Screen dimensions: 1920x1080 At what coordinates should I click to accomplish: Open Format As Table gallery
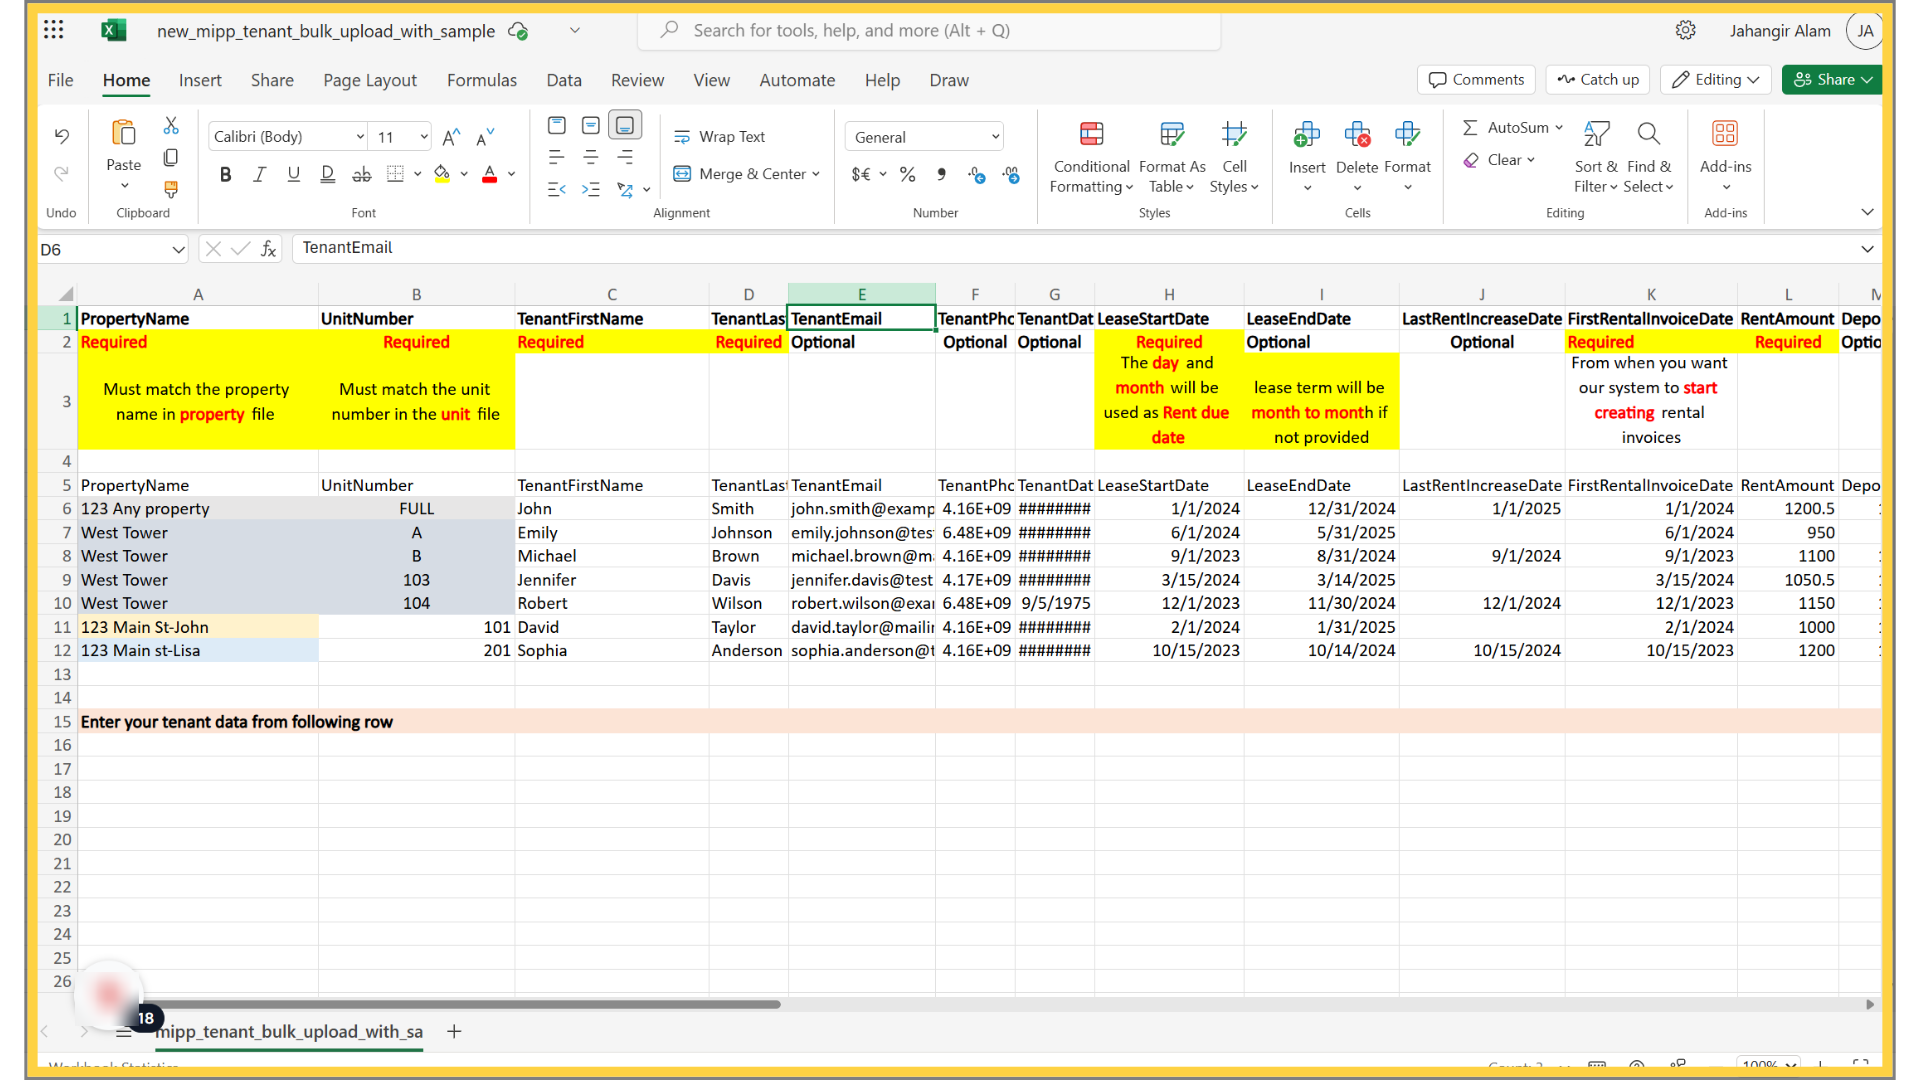pos(1172,157)
